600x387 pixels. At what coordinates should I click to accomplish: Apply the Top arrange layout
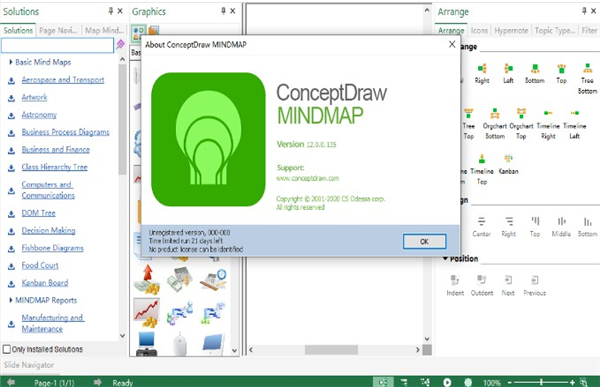(561, 73)
